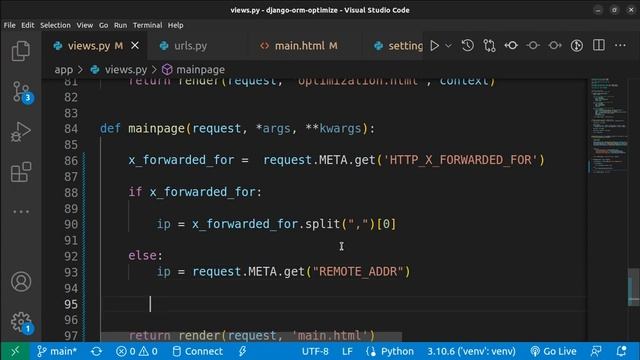Open the Run menu

pos(120,25)
